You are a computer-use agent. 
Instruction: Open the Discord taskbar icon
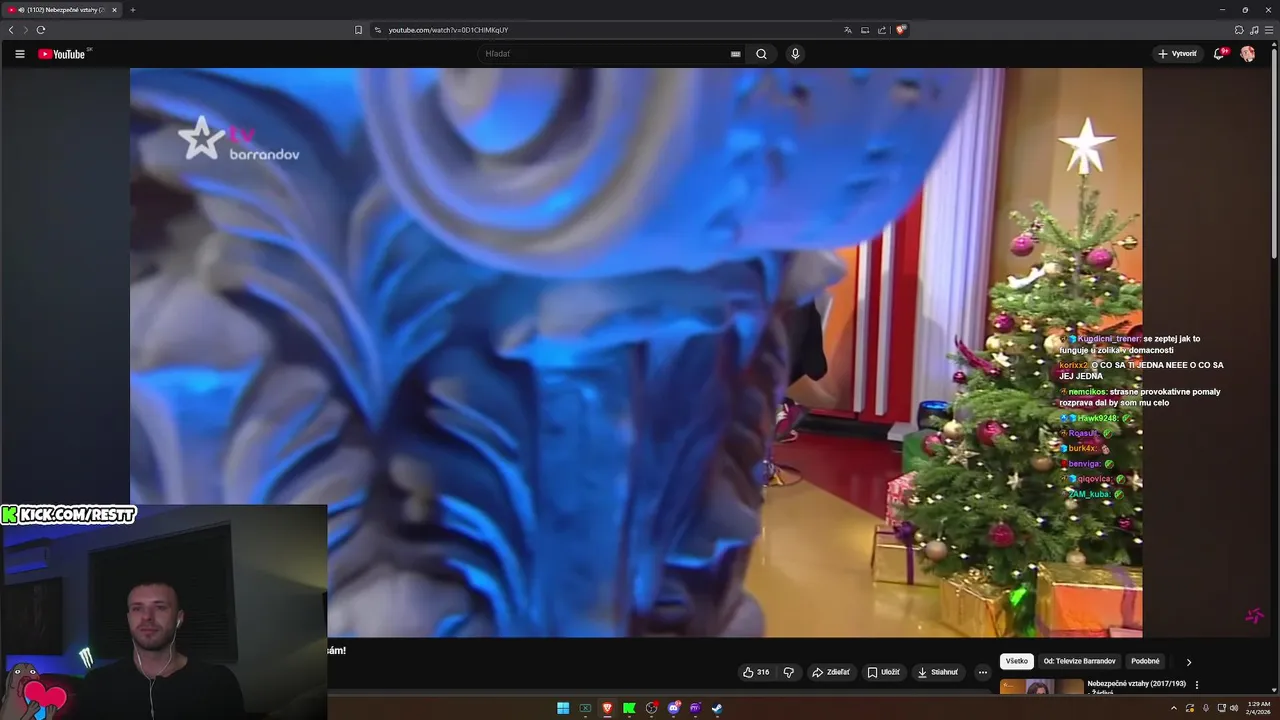coord(674,708)
